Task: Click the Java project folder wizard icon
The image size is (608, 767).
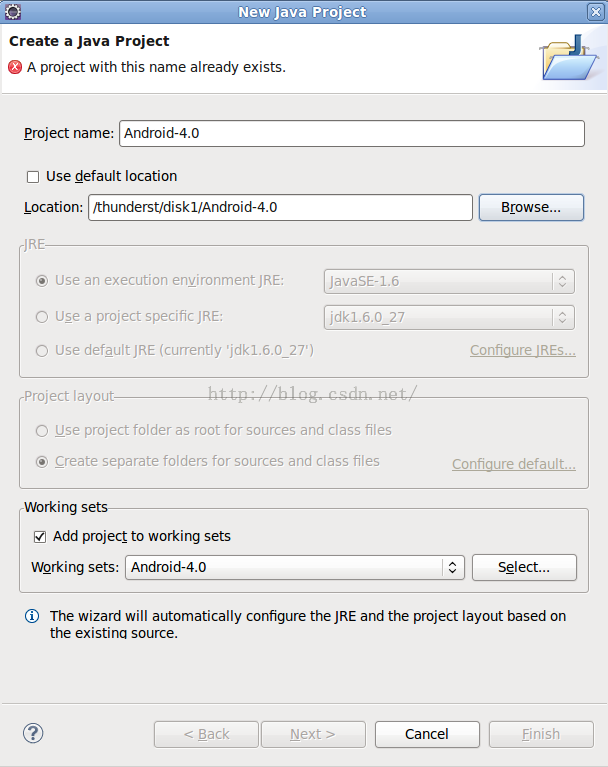Action: 569,58
